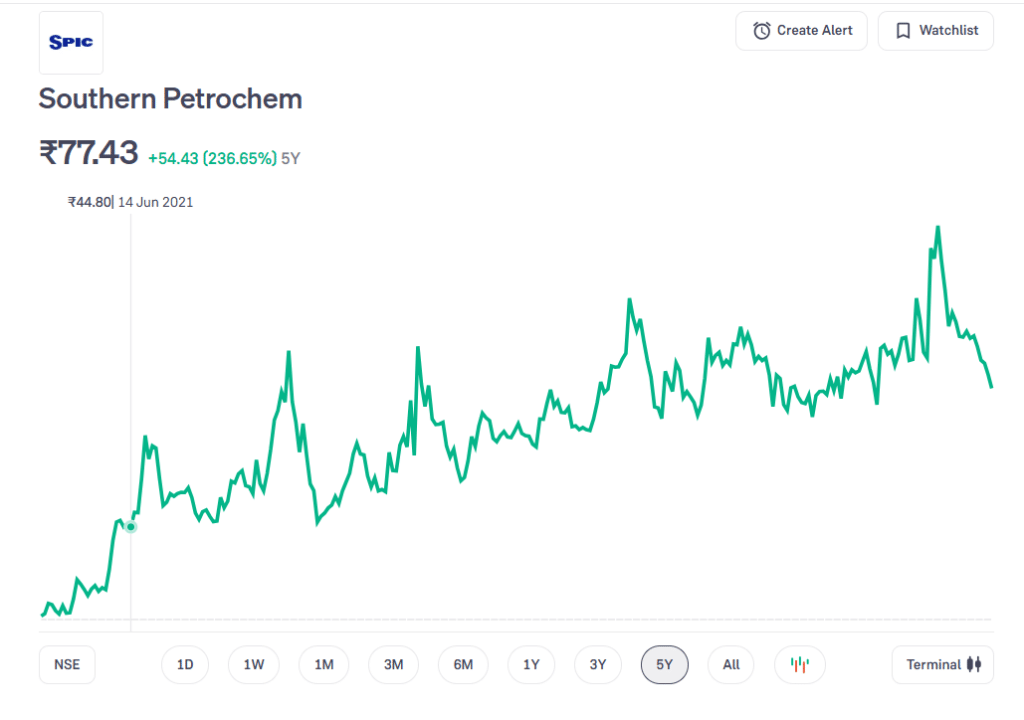Click the 14 Jun 2021 chart data point
The image size is (1024, 720).
pyautogui.click(x=131, y=526)
